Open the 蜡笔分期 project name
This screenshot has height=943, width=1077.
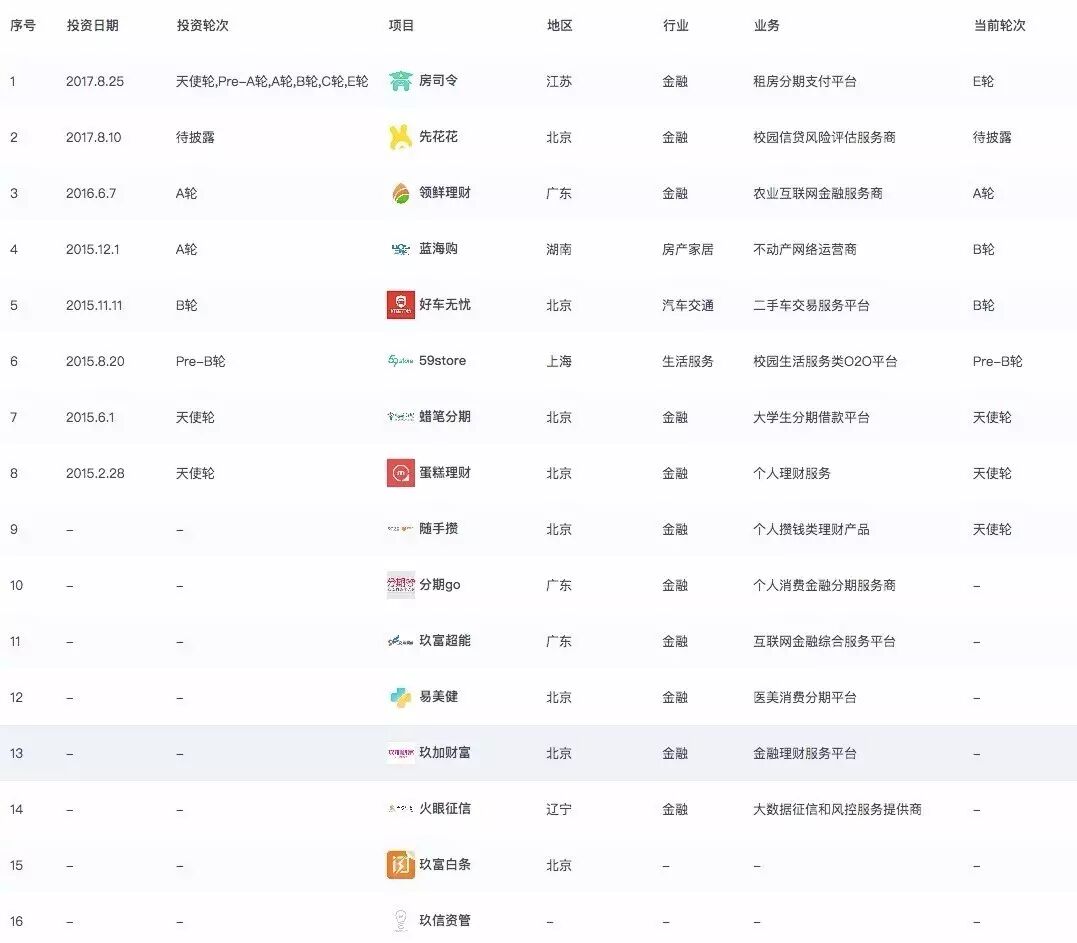pyautogui.click(x=445, y=417)
